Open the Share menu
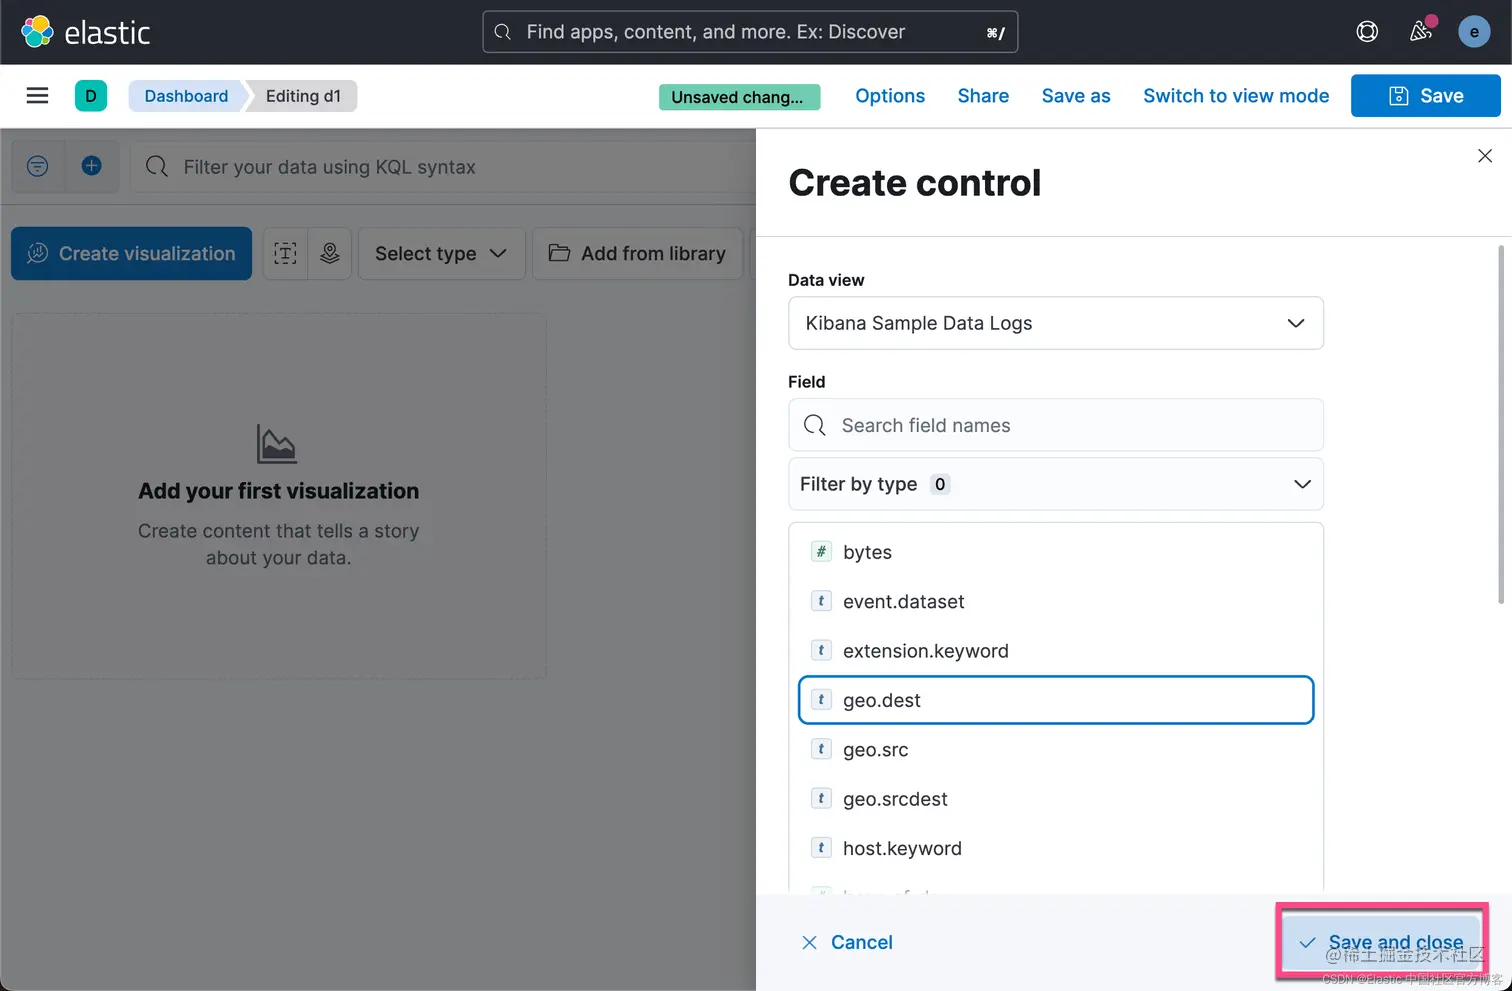The image size is (1512, 991). 983,96
